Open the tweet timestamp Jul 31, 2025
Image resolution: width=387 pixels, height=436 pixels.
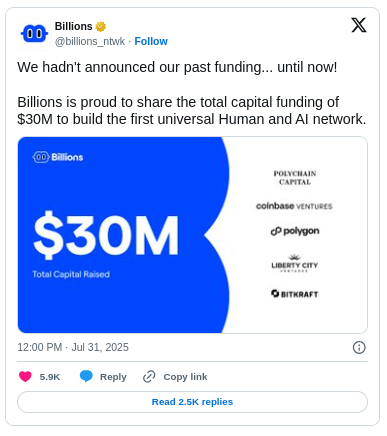click(73, 347)
